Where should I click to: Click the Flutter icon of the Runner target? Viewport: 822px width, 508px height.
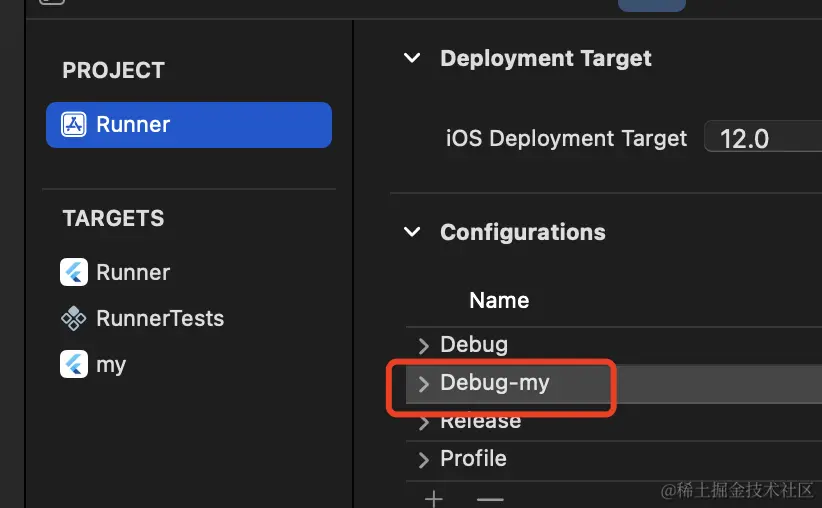(x=74, y=272)
